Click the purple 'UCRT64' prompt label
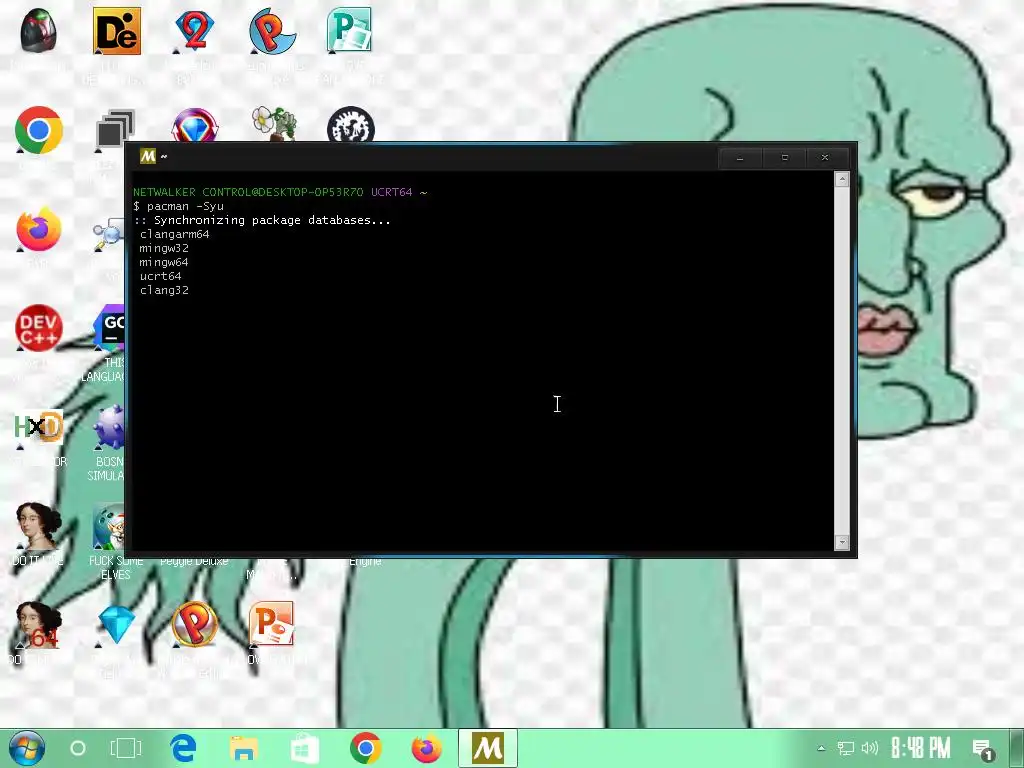Image resolution: width=1024 pixels, height=768 pixels. pyautogui.click(x=392, y=192)
